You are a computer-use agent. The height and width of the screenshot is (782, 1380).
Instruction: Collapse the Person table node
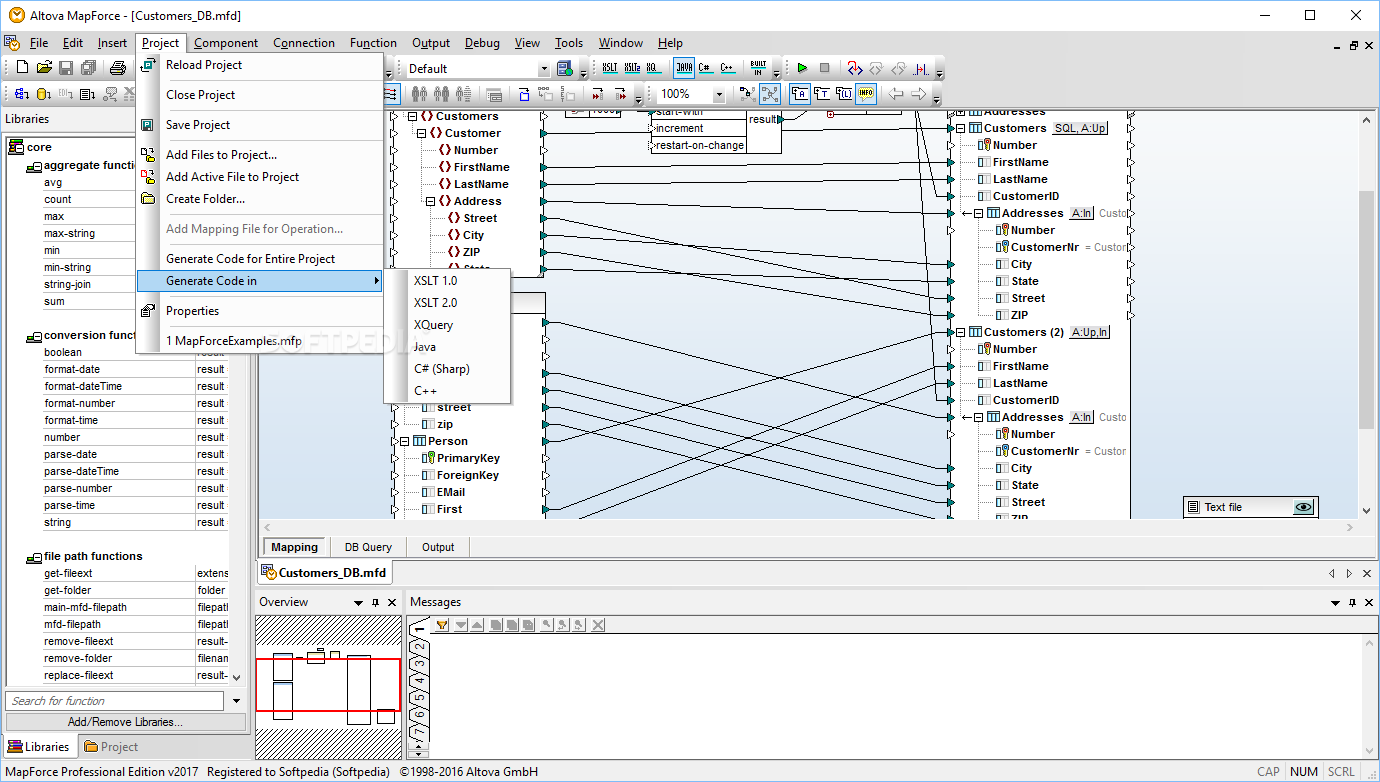tap(404, 441)
